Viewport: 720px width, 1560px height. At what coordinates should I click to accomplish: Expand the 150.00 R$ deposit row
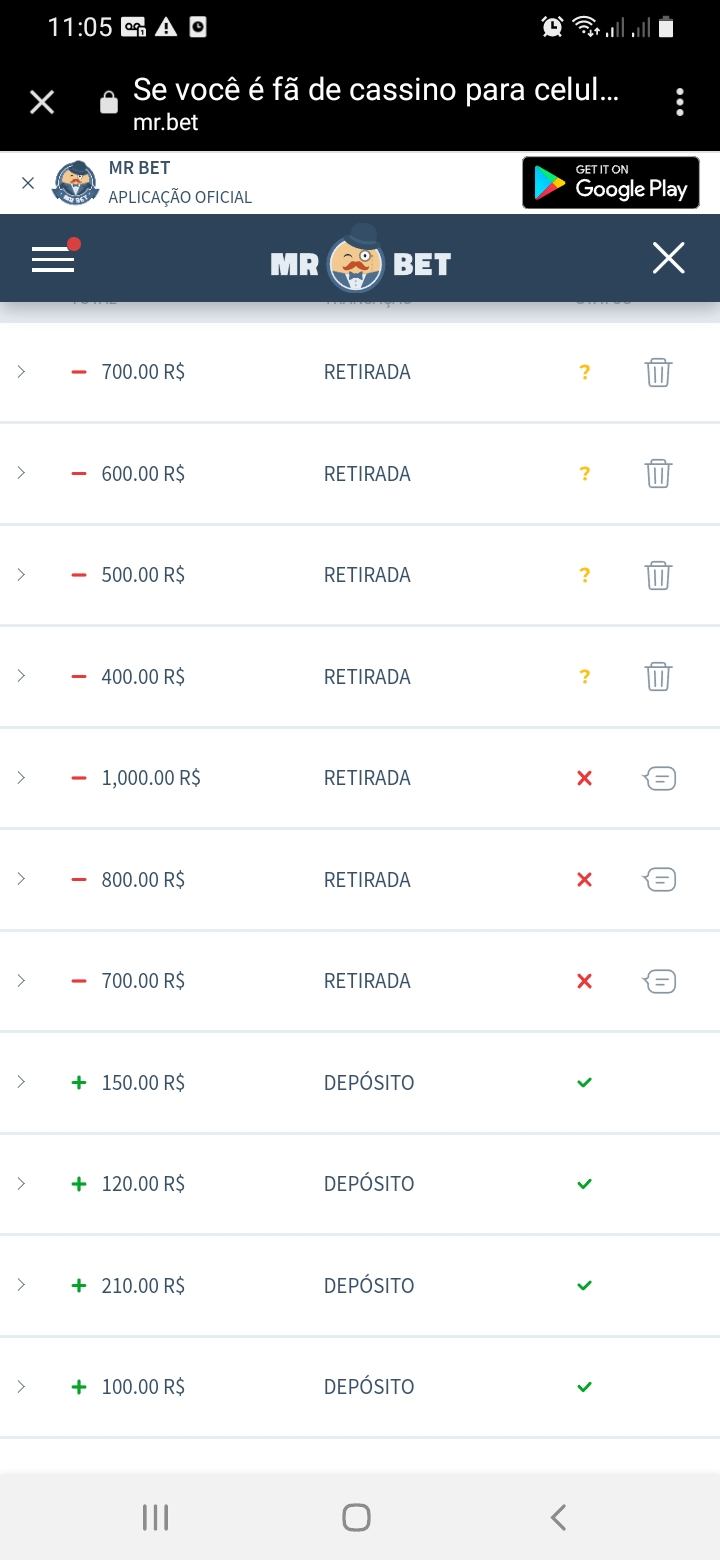click(x=21, y=1082)
